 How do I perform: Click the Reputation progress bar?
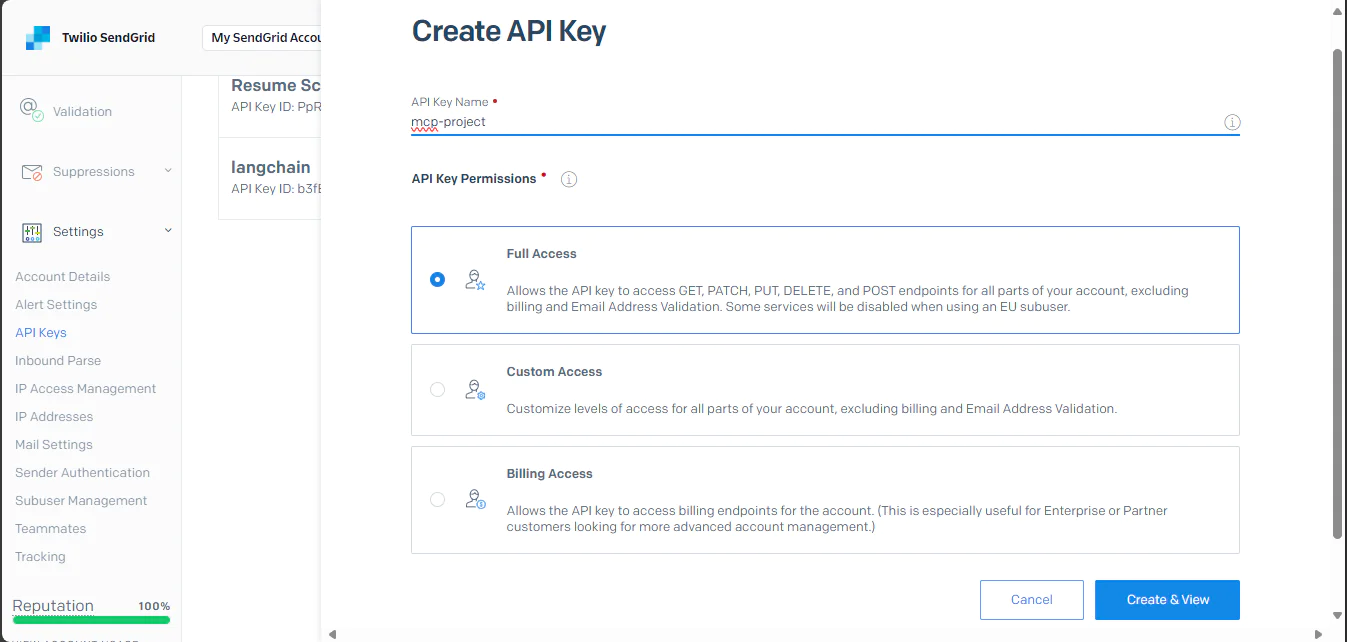(90, 620)
